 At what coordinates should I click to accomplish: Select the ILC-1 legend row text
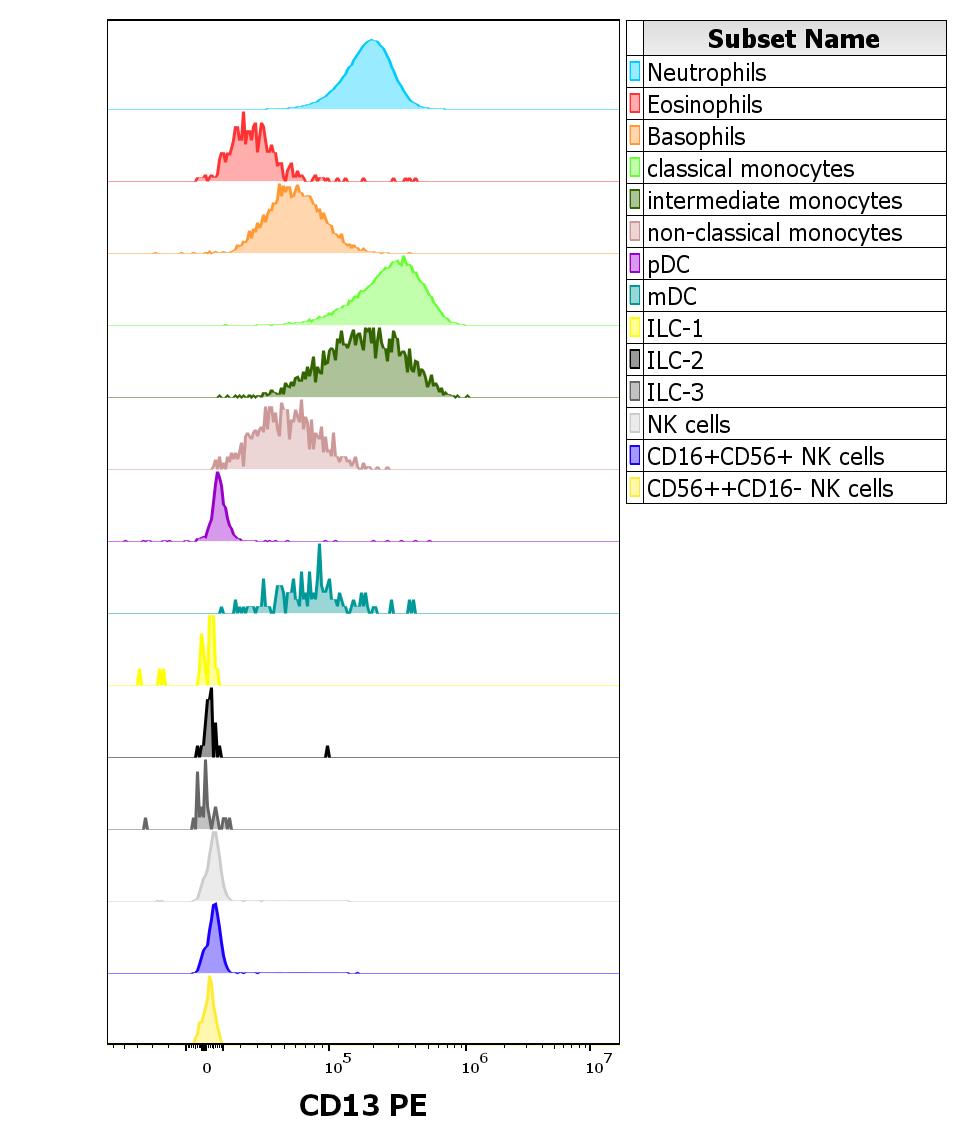point(675,329)
